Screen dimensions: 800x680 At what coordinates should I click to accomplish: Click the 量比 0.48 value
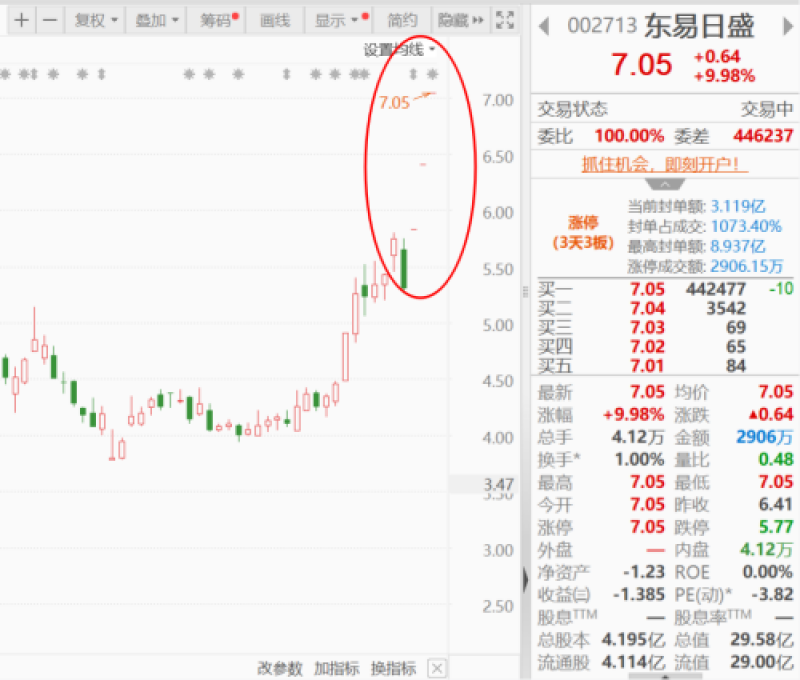pos(776,459)
